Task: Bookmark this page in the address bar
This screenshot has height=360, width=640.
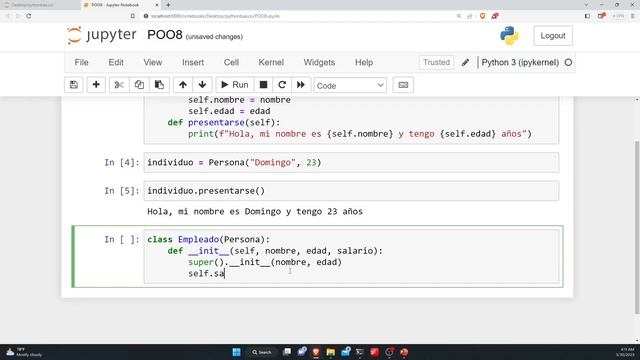Action: pos(133,16)
